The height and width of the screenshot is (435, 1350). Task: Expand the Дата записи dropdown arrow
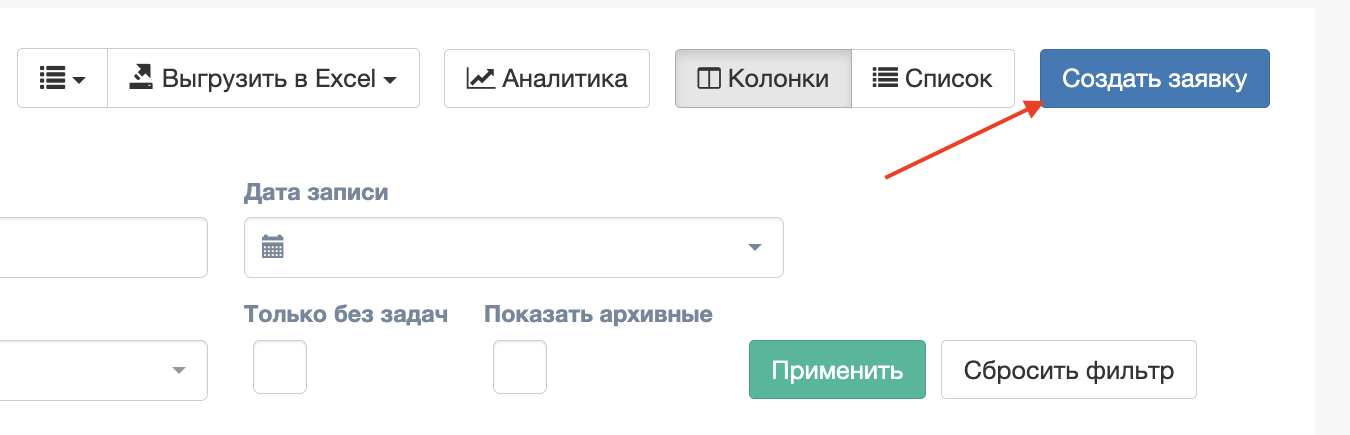(755, 247)
